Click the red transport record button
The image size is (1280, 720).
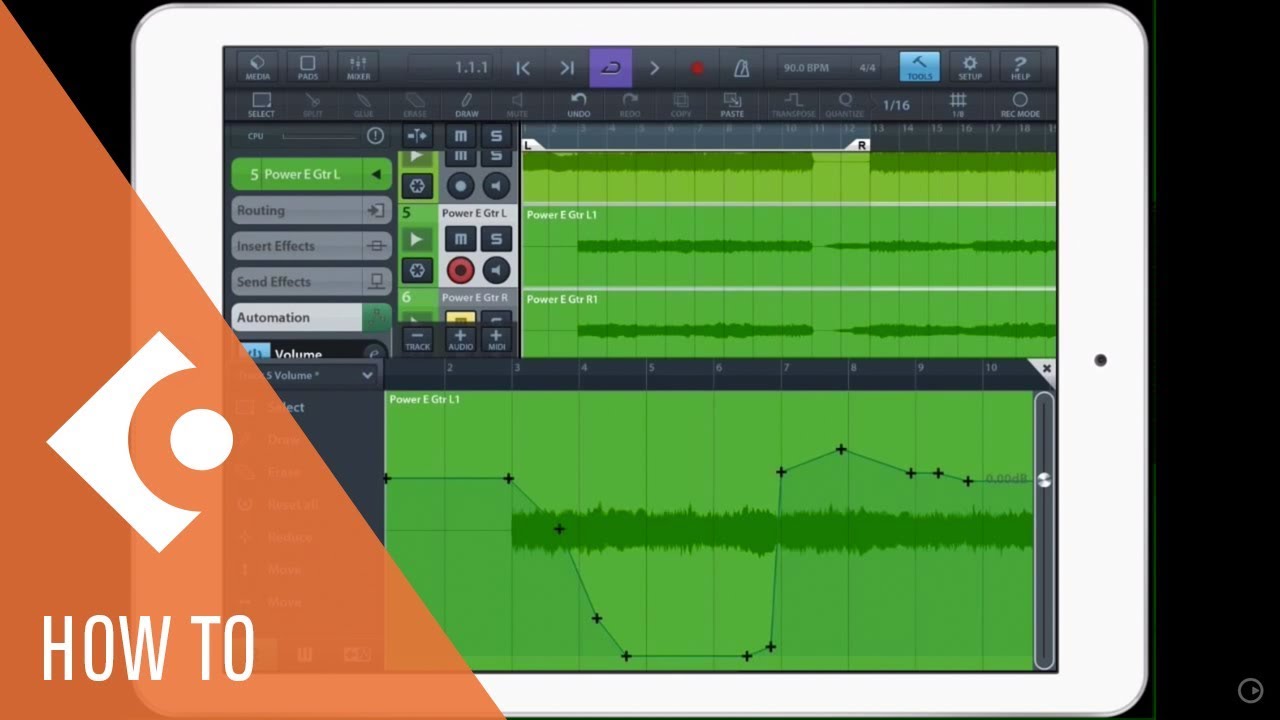(698, 68)
